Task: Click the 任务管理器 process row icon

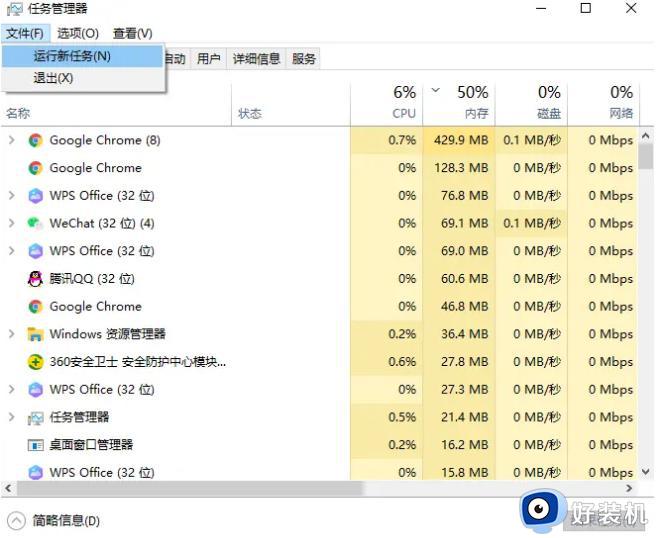Action: point(36,417)
